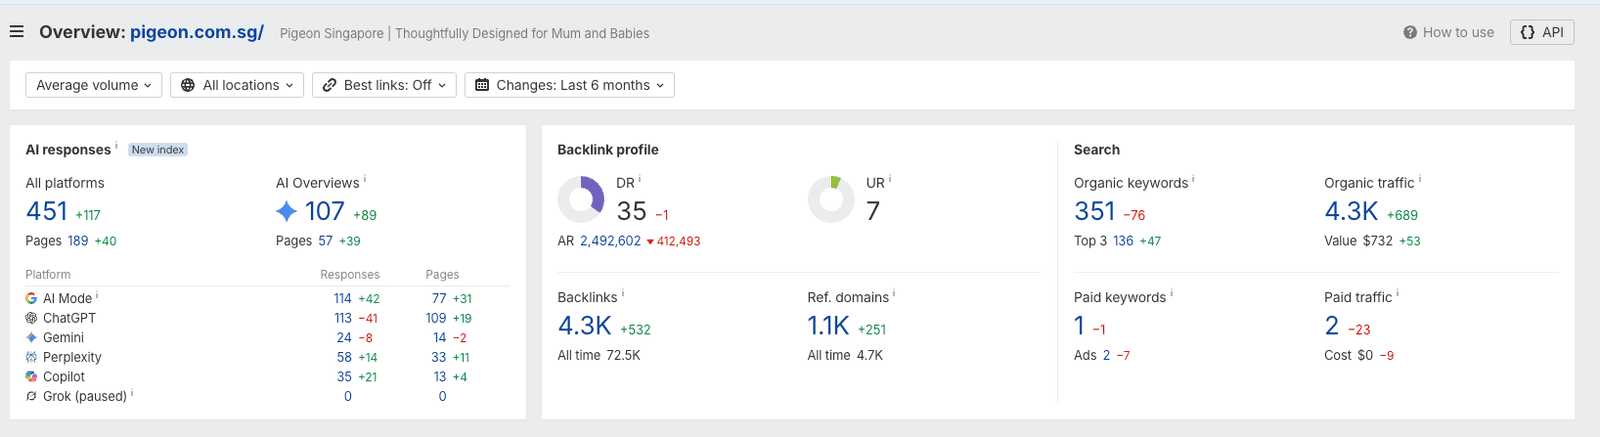Click the AR value 2,492,602
1600x437 pixels.
click(x=610, y=241)
